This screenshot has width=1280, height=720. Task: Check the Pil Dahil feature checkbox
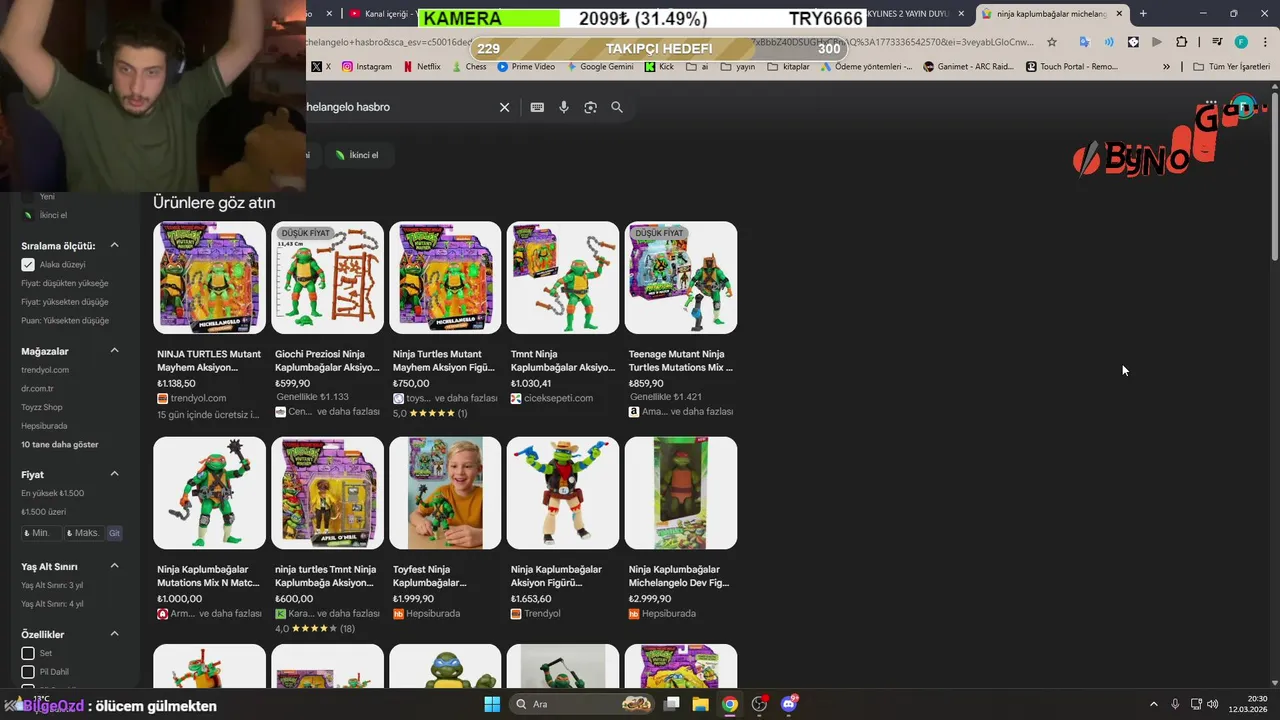(x=28, y=672)
